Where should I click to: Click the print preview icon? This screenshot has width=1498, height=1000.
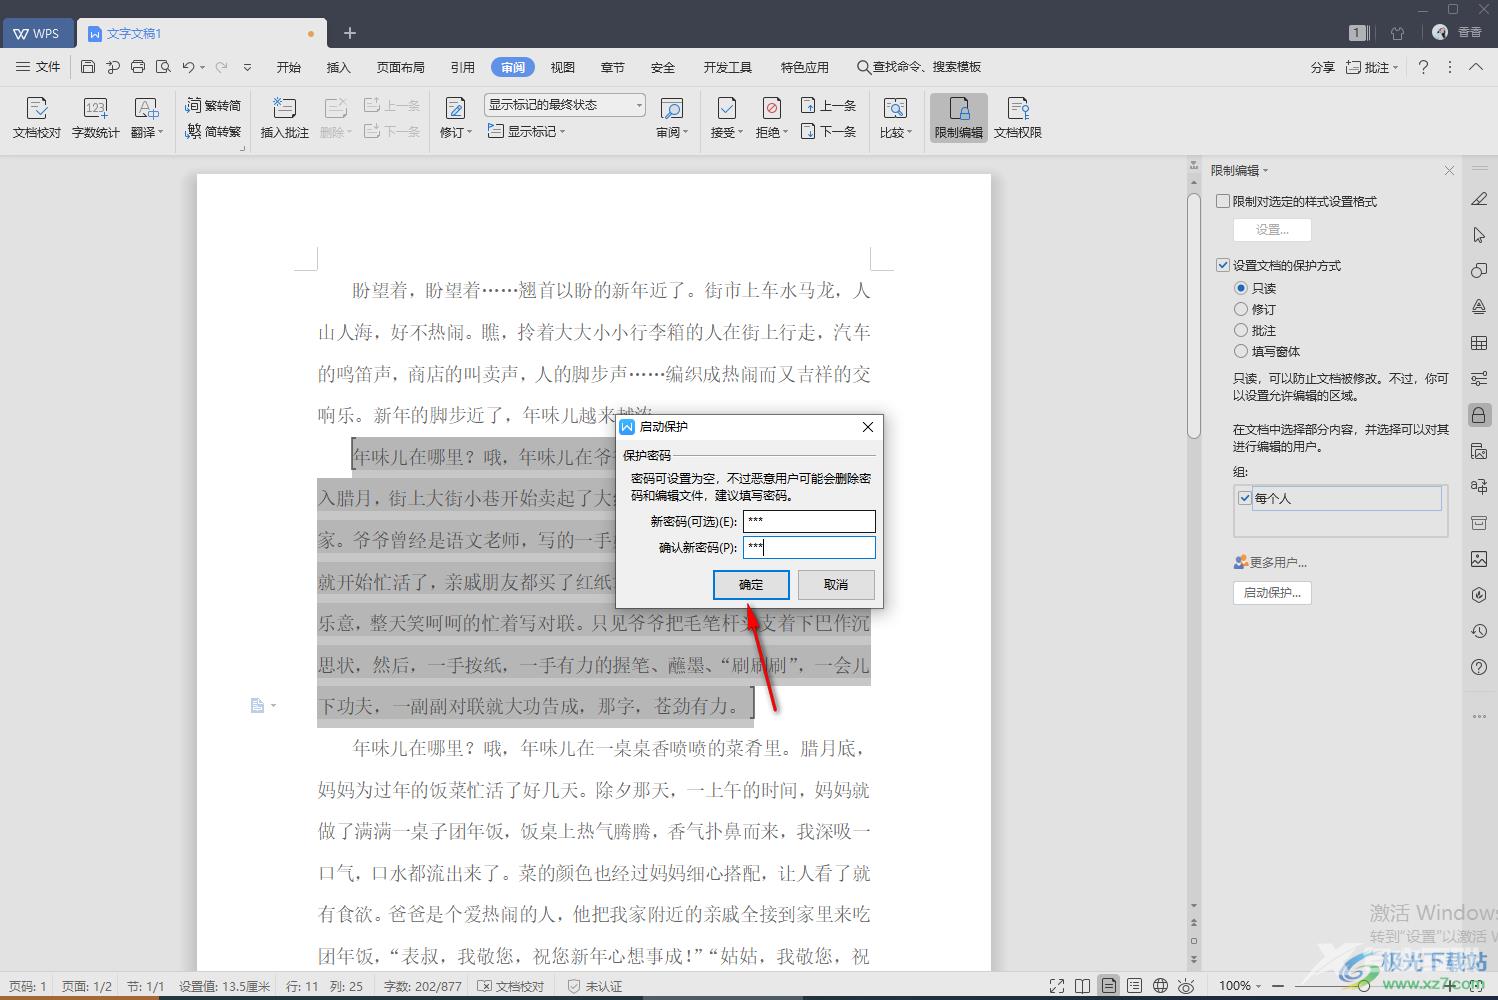(163, 67)
